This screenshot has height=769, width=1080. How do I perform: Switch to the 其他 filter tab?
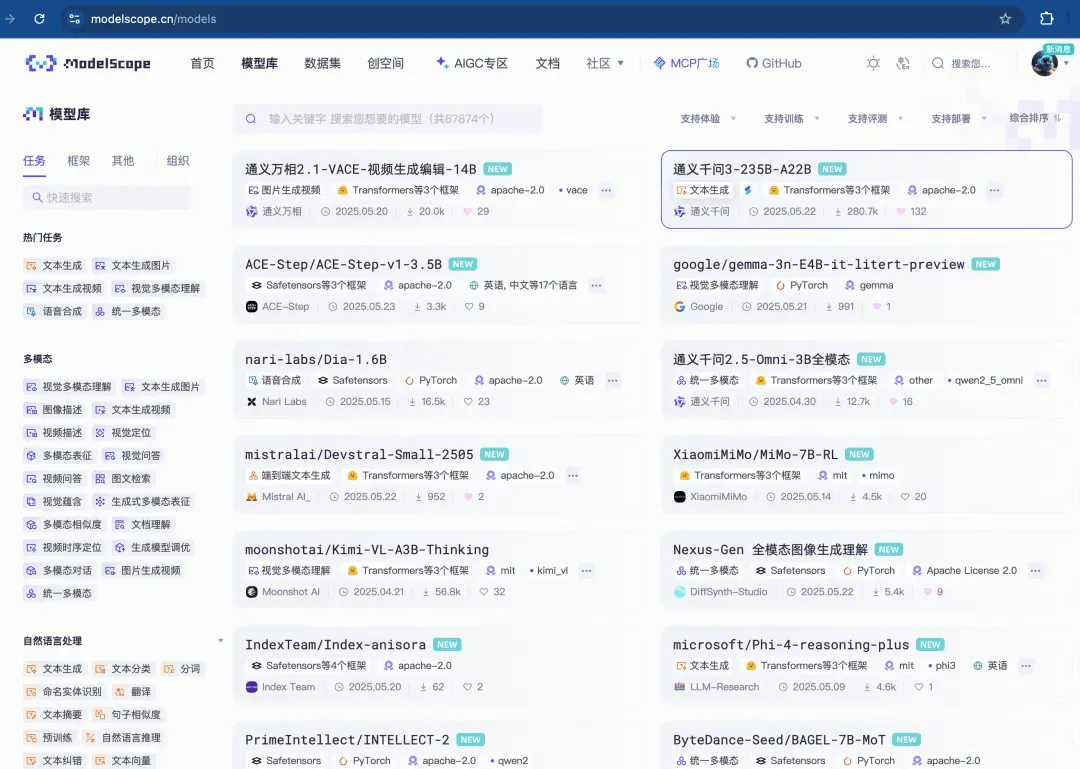(123, 161)
